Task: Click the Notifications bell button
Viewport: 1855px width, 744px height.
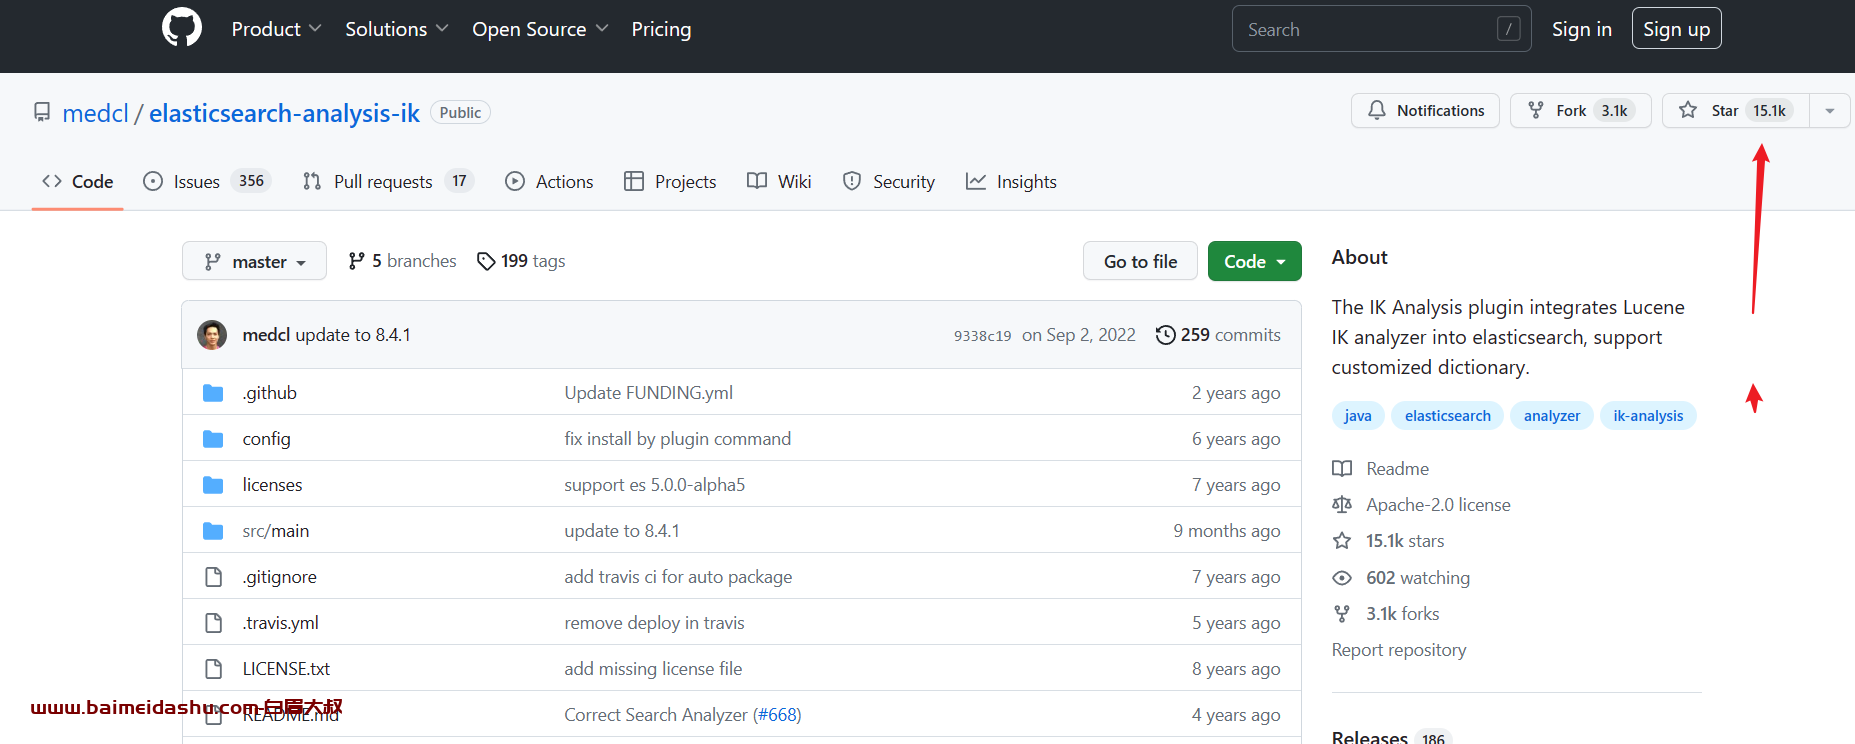Action: click(1425, 111)
